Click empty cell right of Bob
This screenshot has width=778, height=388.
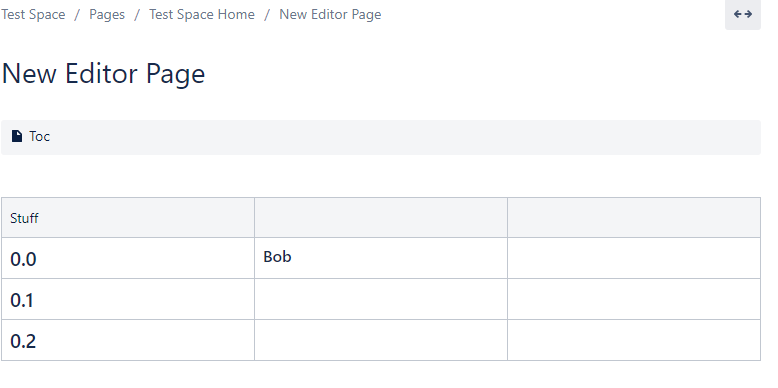coord(634,258)
